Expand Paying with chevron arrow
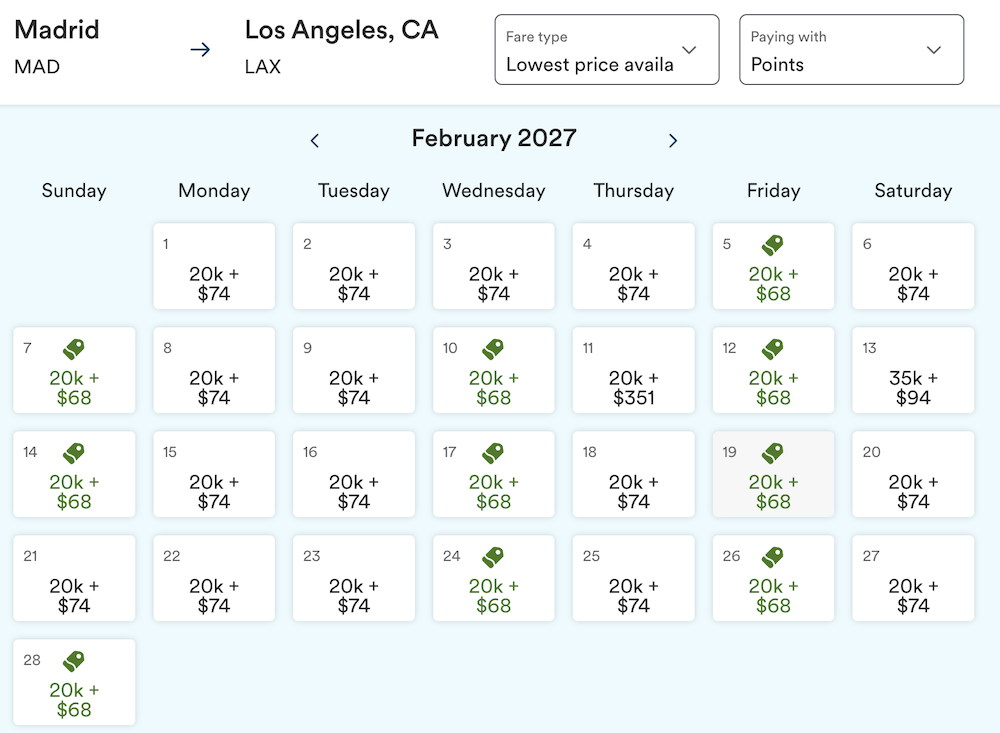1000x733 pixels. 934,50
